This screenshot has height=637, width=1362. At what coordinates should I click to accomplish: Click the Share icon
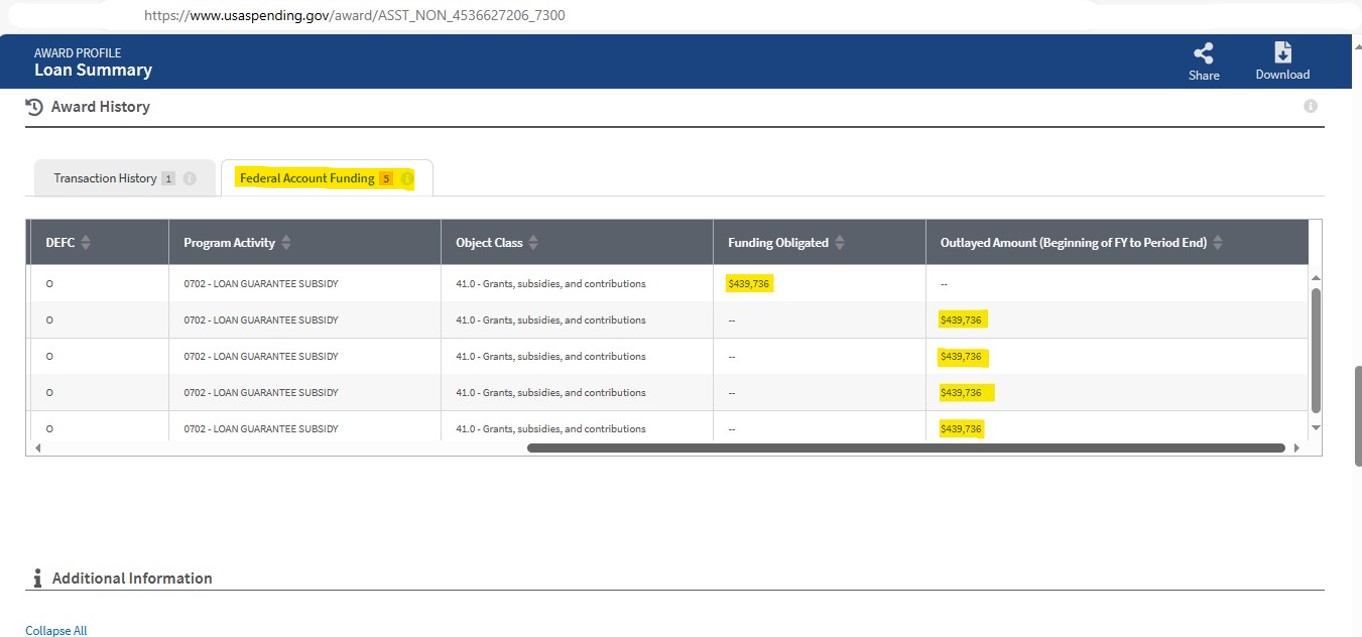[1203, 53]
